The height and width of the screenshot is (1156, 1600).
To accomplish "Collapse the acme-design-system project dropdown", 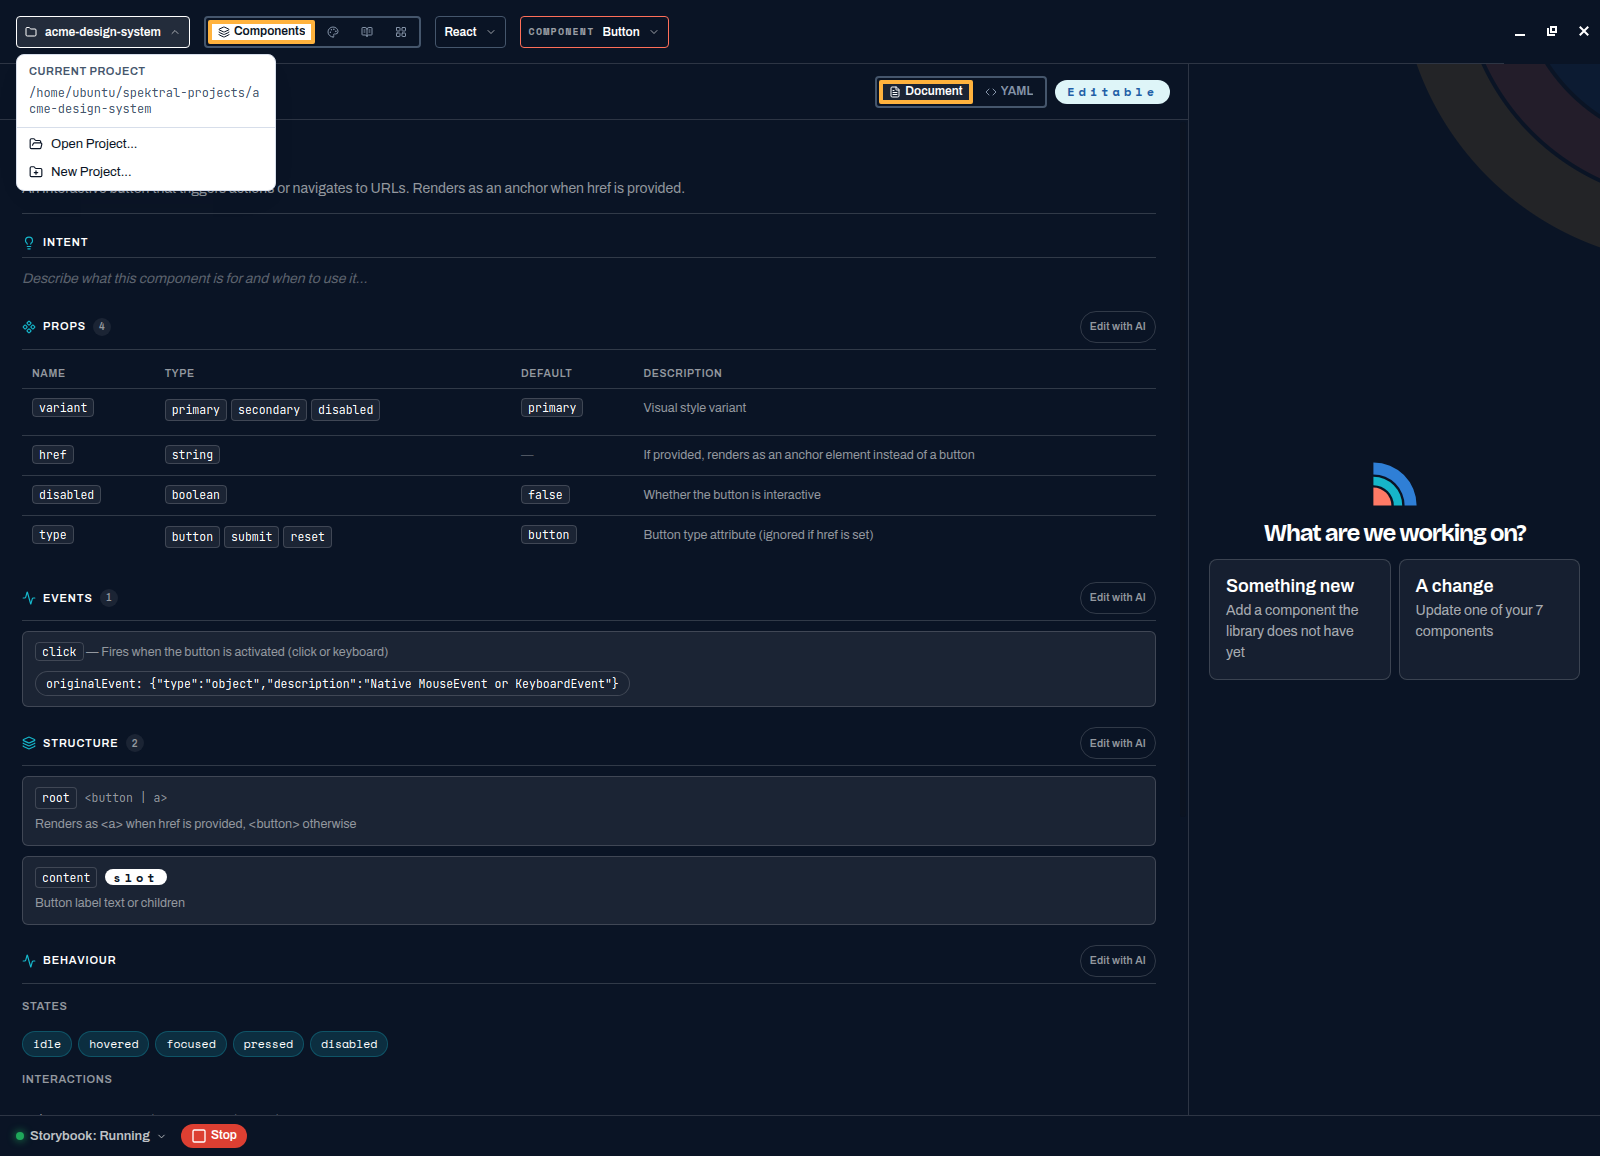I will coord(103,32).
